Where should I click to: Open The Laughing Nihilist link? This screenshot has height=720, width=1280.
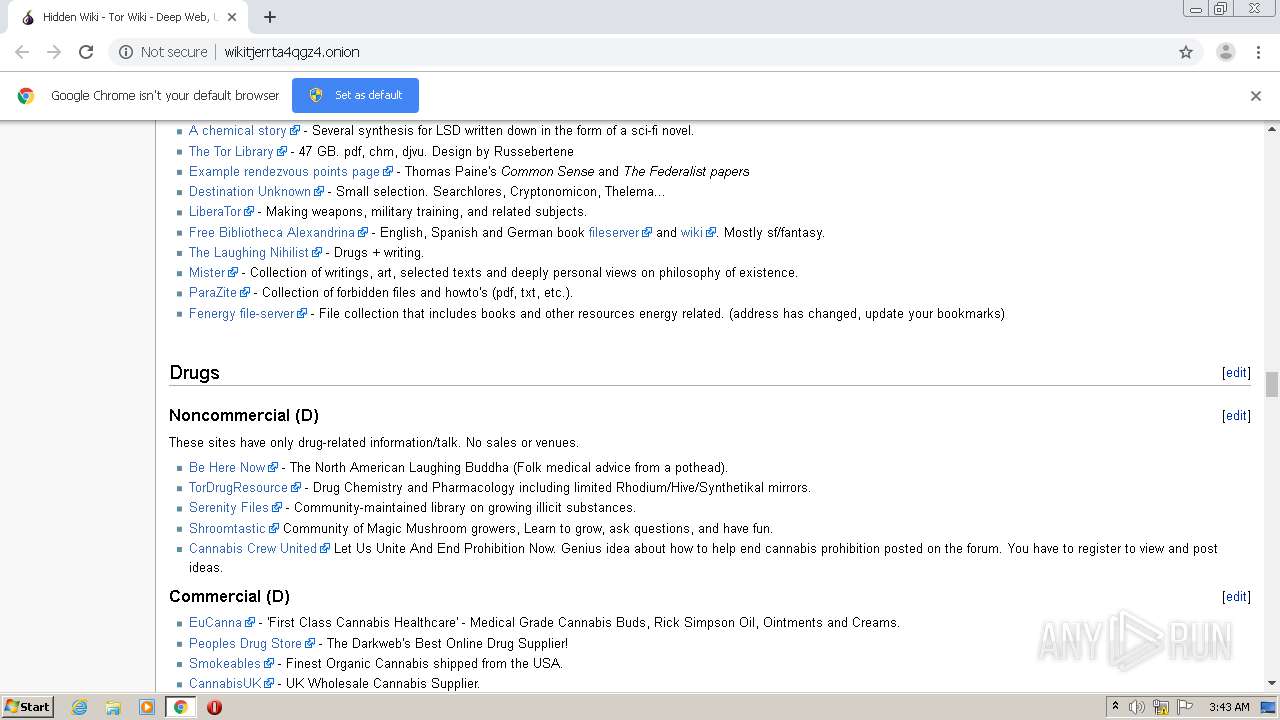[249, 252]
